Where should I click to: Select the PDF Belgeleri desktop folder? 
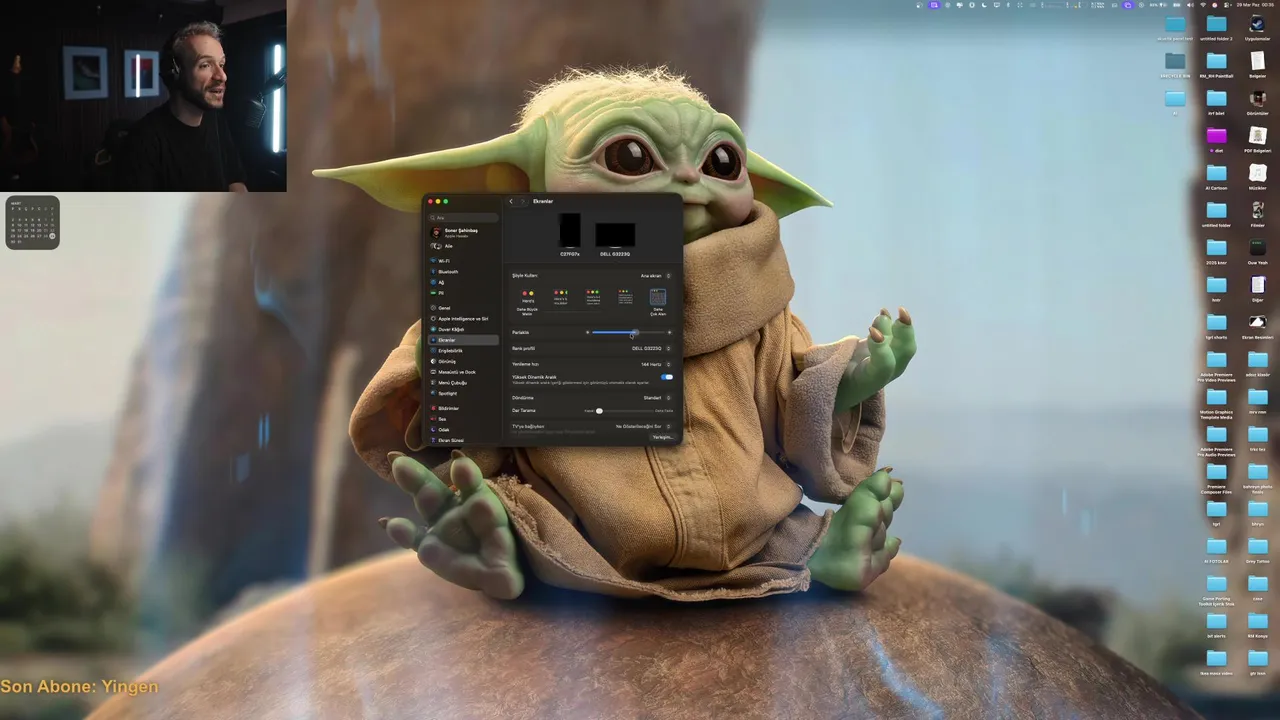coord(1258,139)
